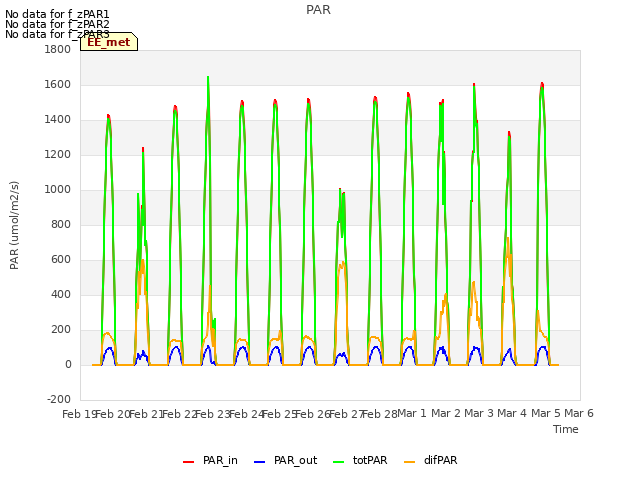Select the 1200 y-axis tick label

58,155
